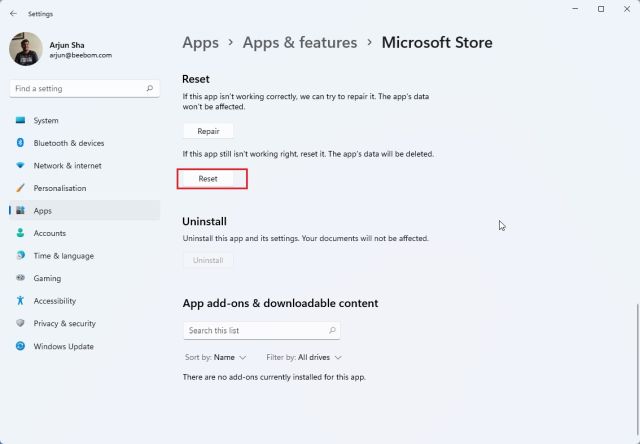This screenshot has height=444, width=640.
Task: Click the Windows Update sync icon
Action: (20, 346)
